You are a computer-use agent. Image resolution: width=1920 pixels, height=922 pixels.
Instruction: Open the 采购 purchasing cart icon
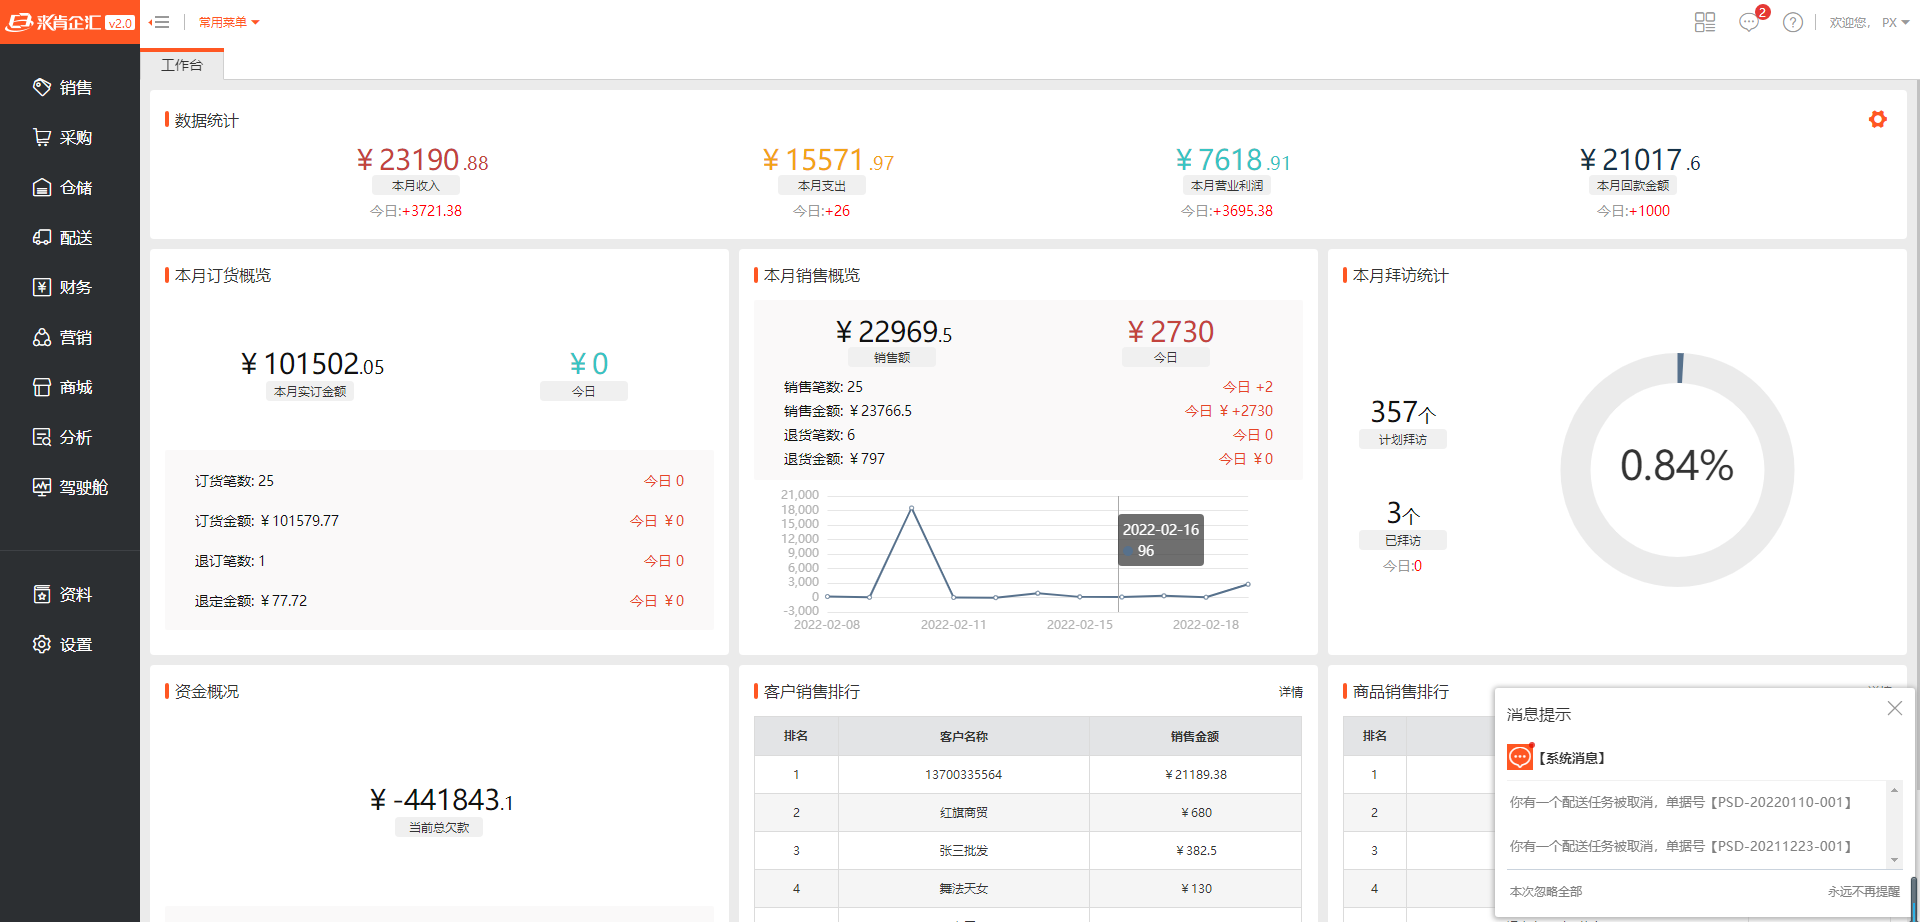(x=42, y=138)
